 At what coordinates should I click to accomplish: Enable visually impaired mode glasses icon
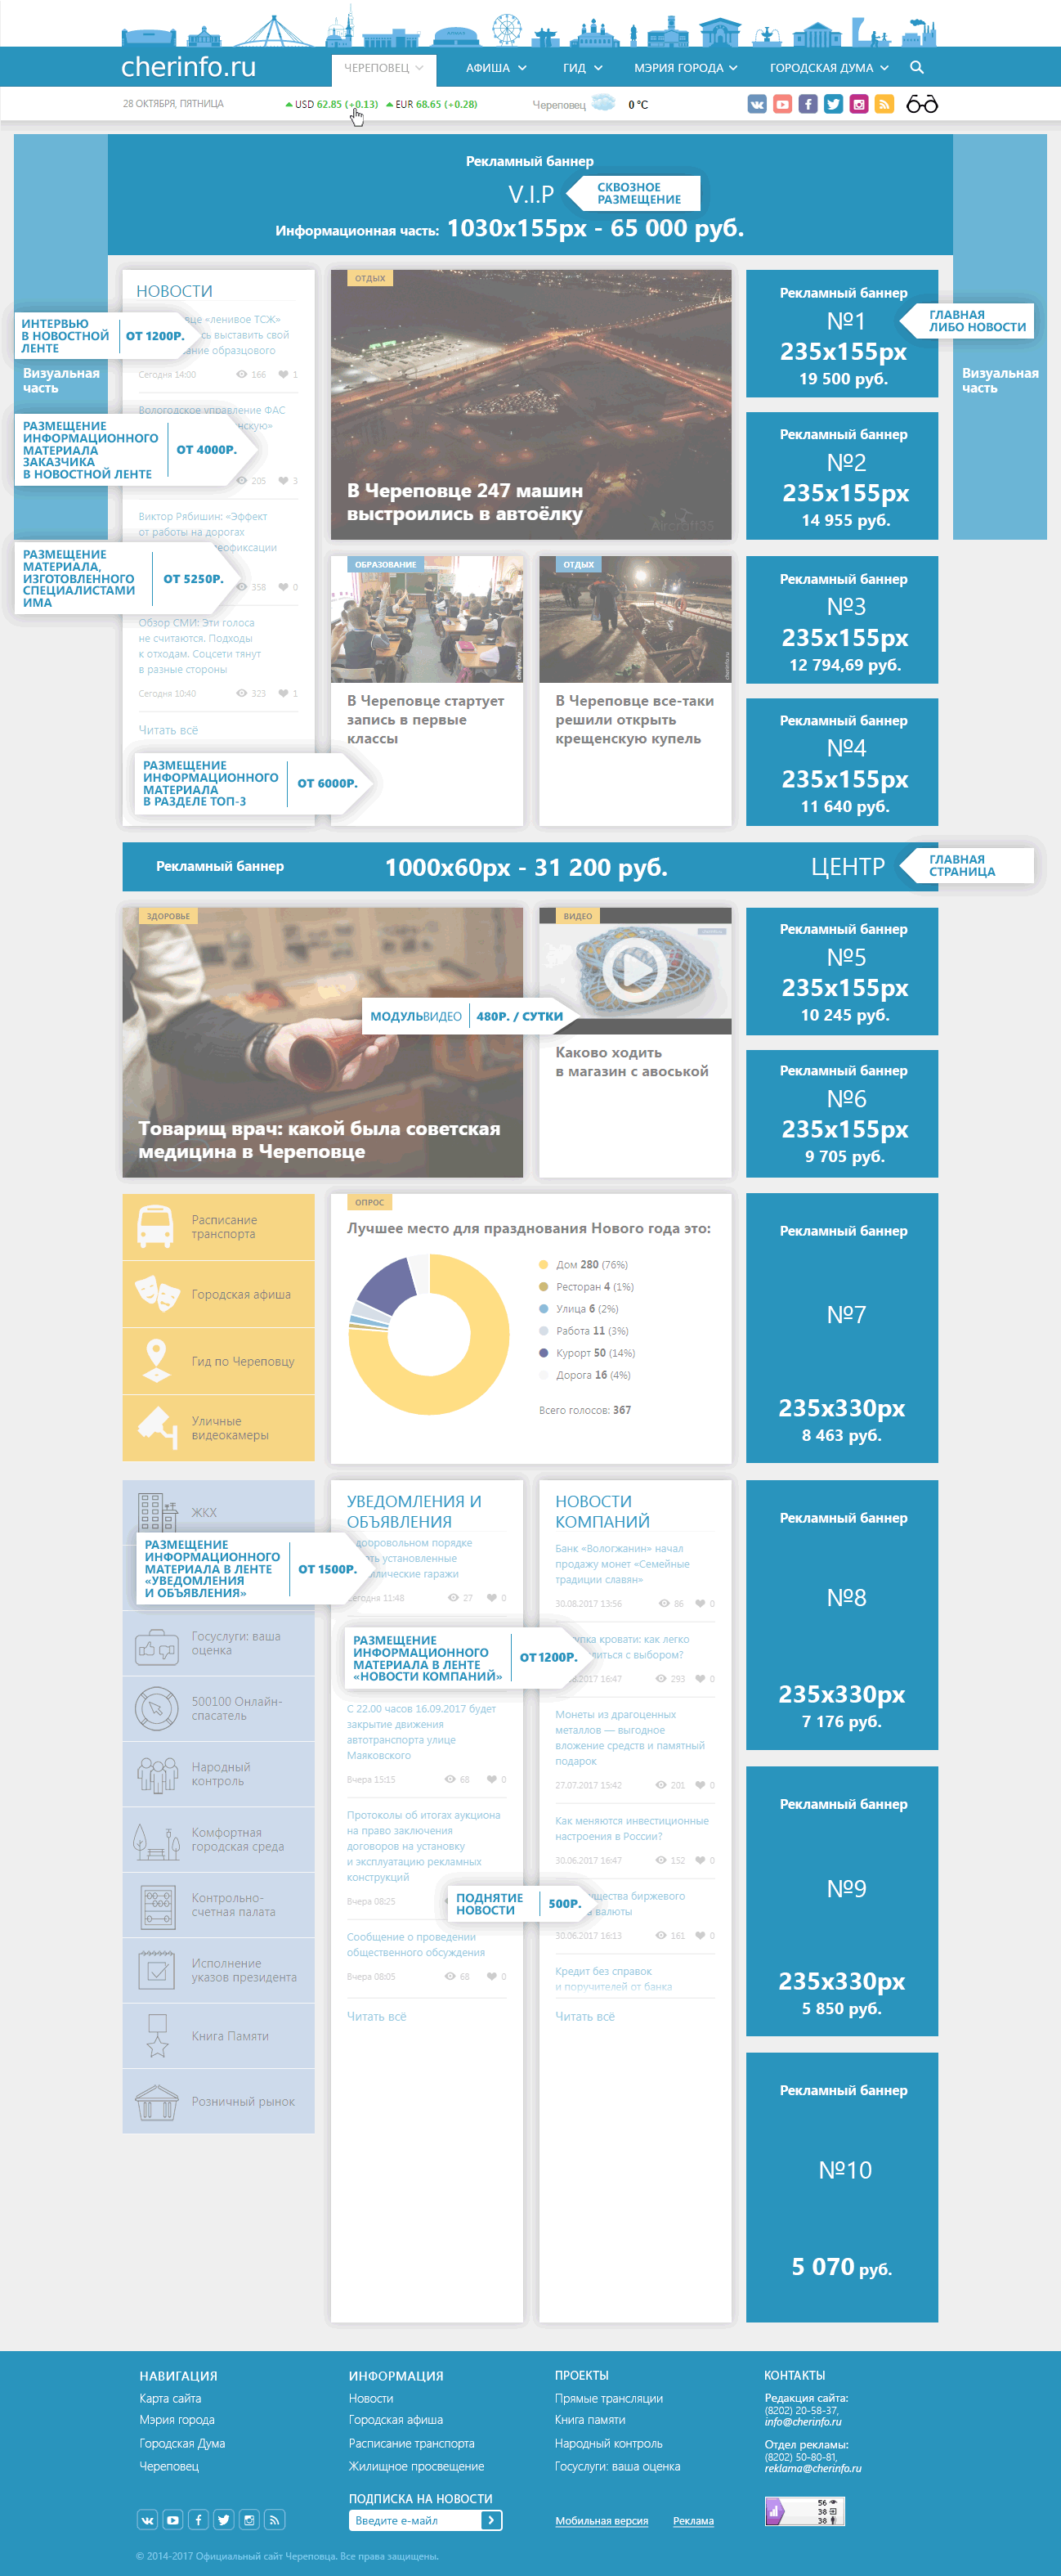(922, 104)
